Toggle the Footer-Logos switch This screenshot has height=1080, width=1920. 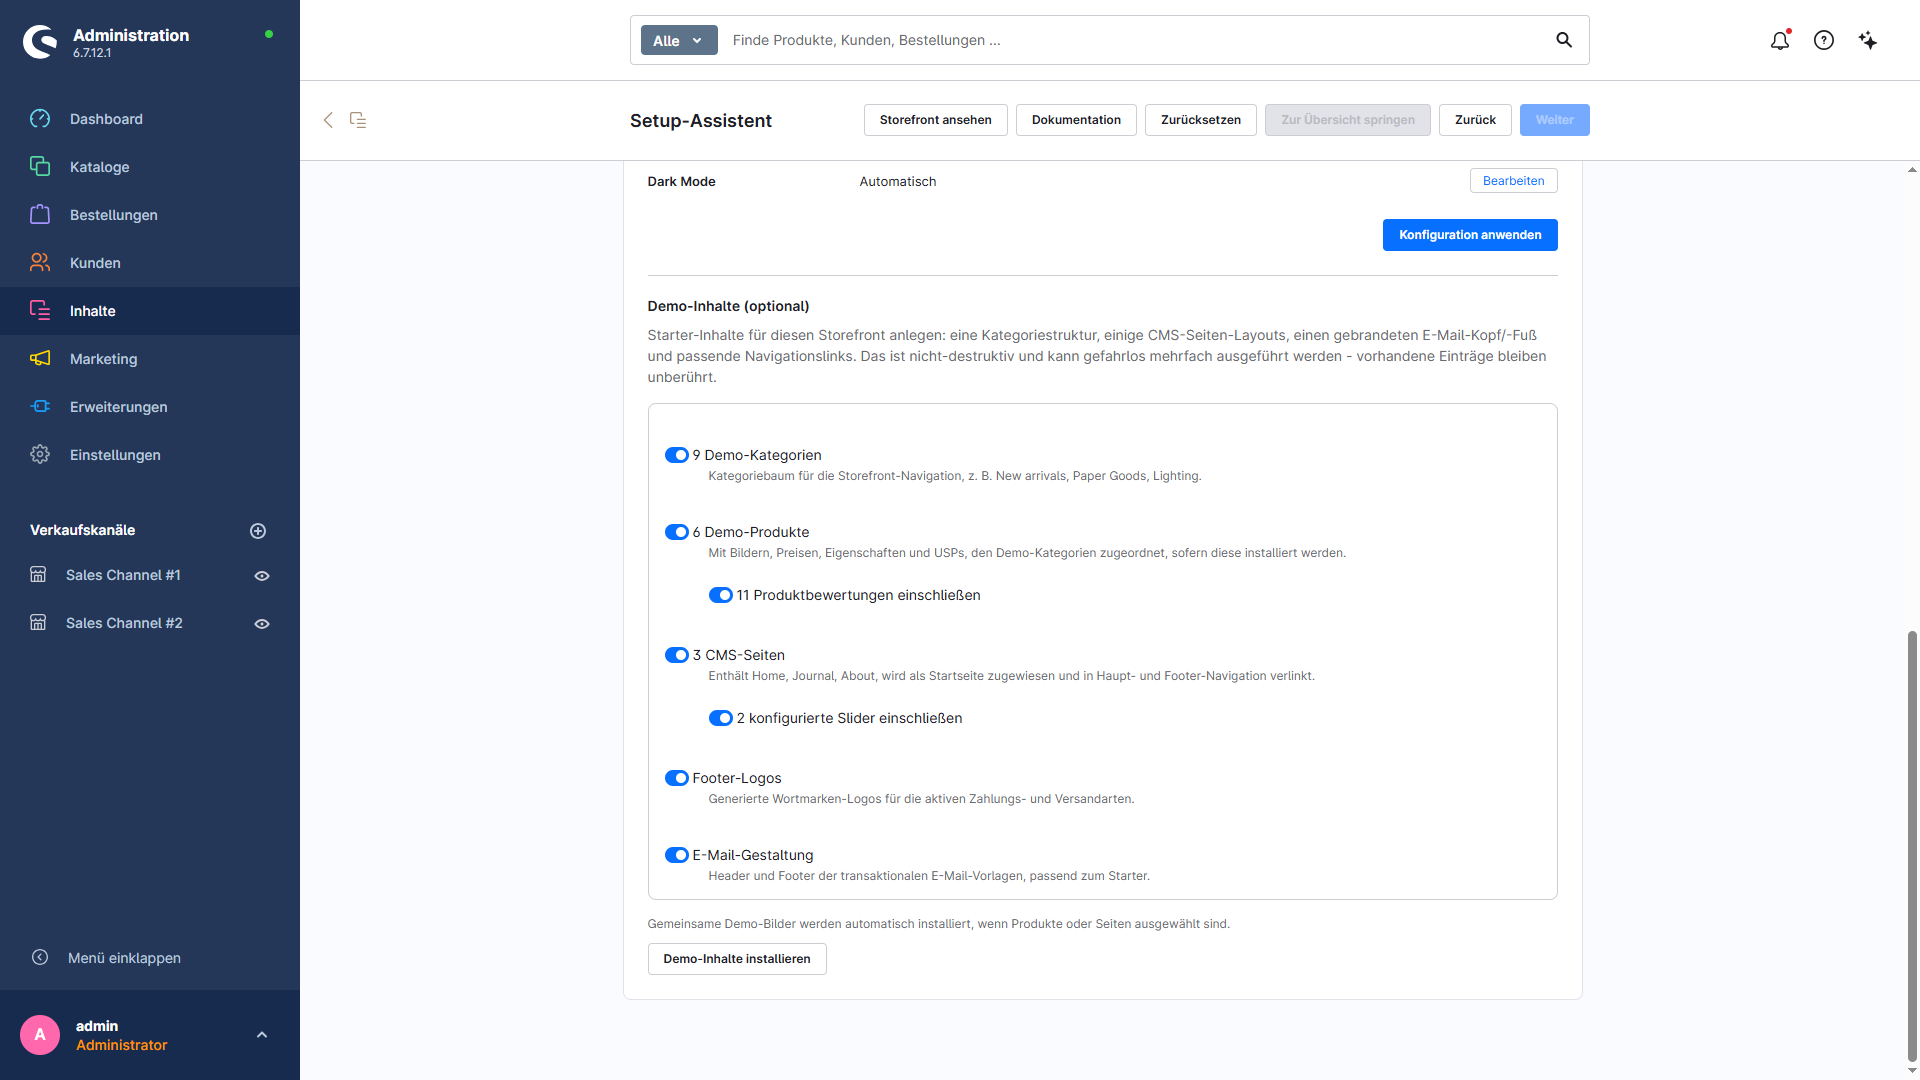point(677,778)
